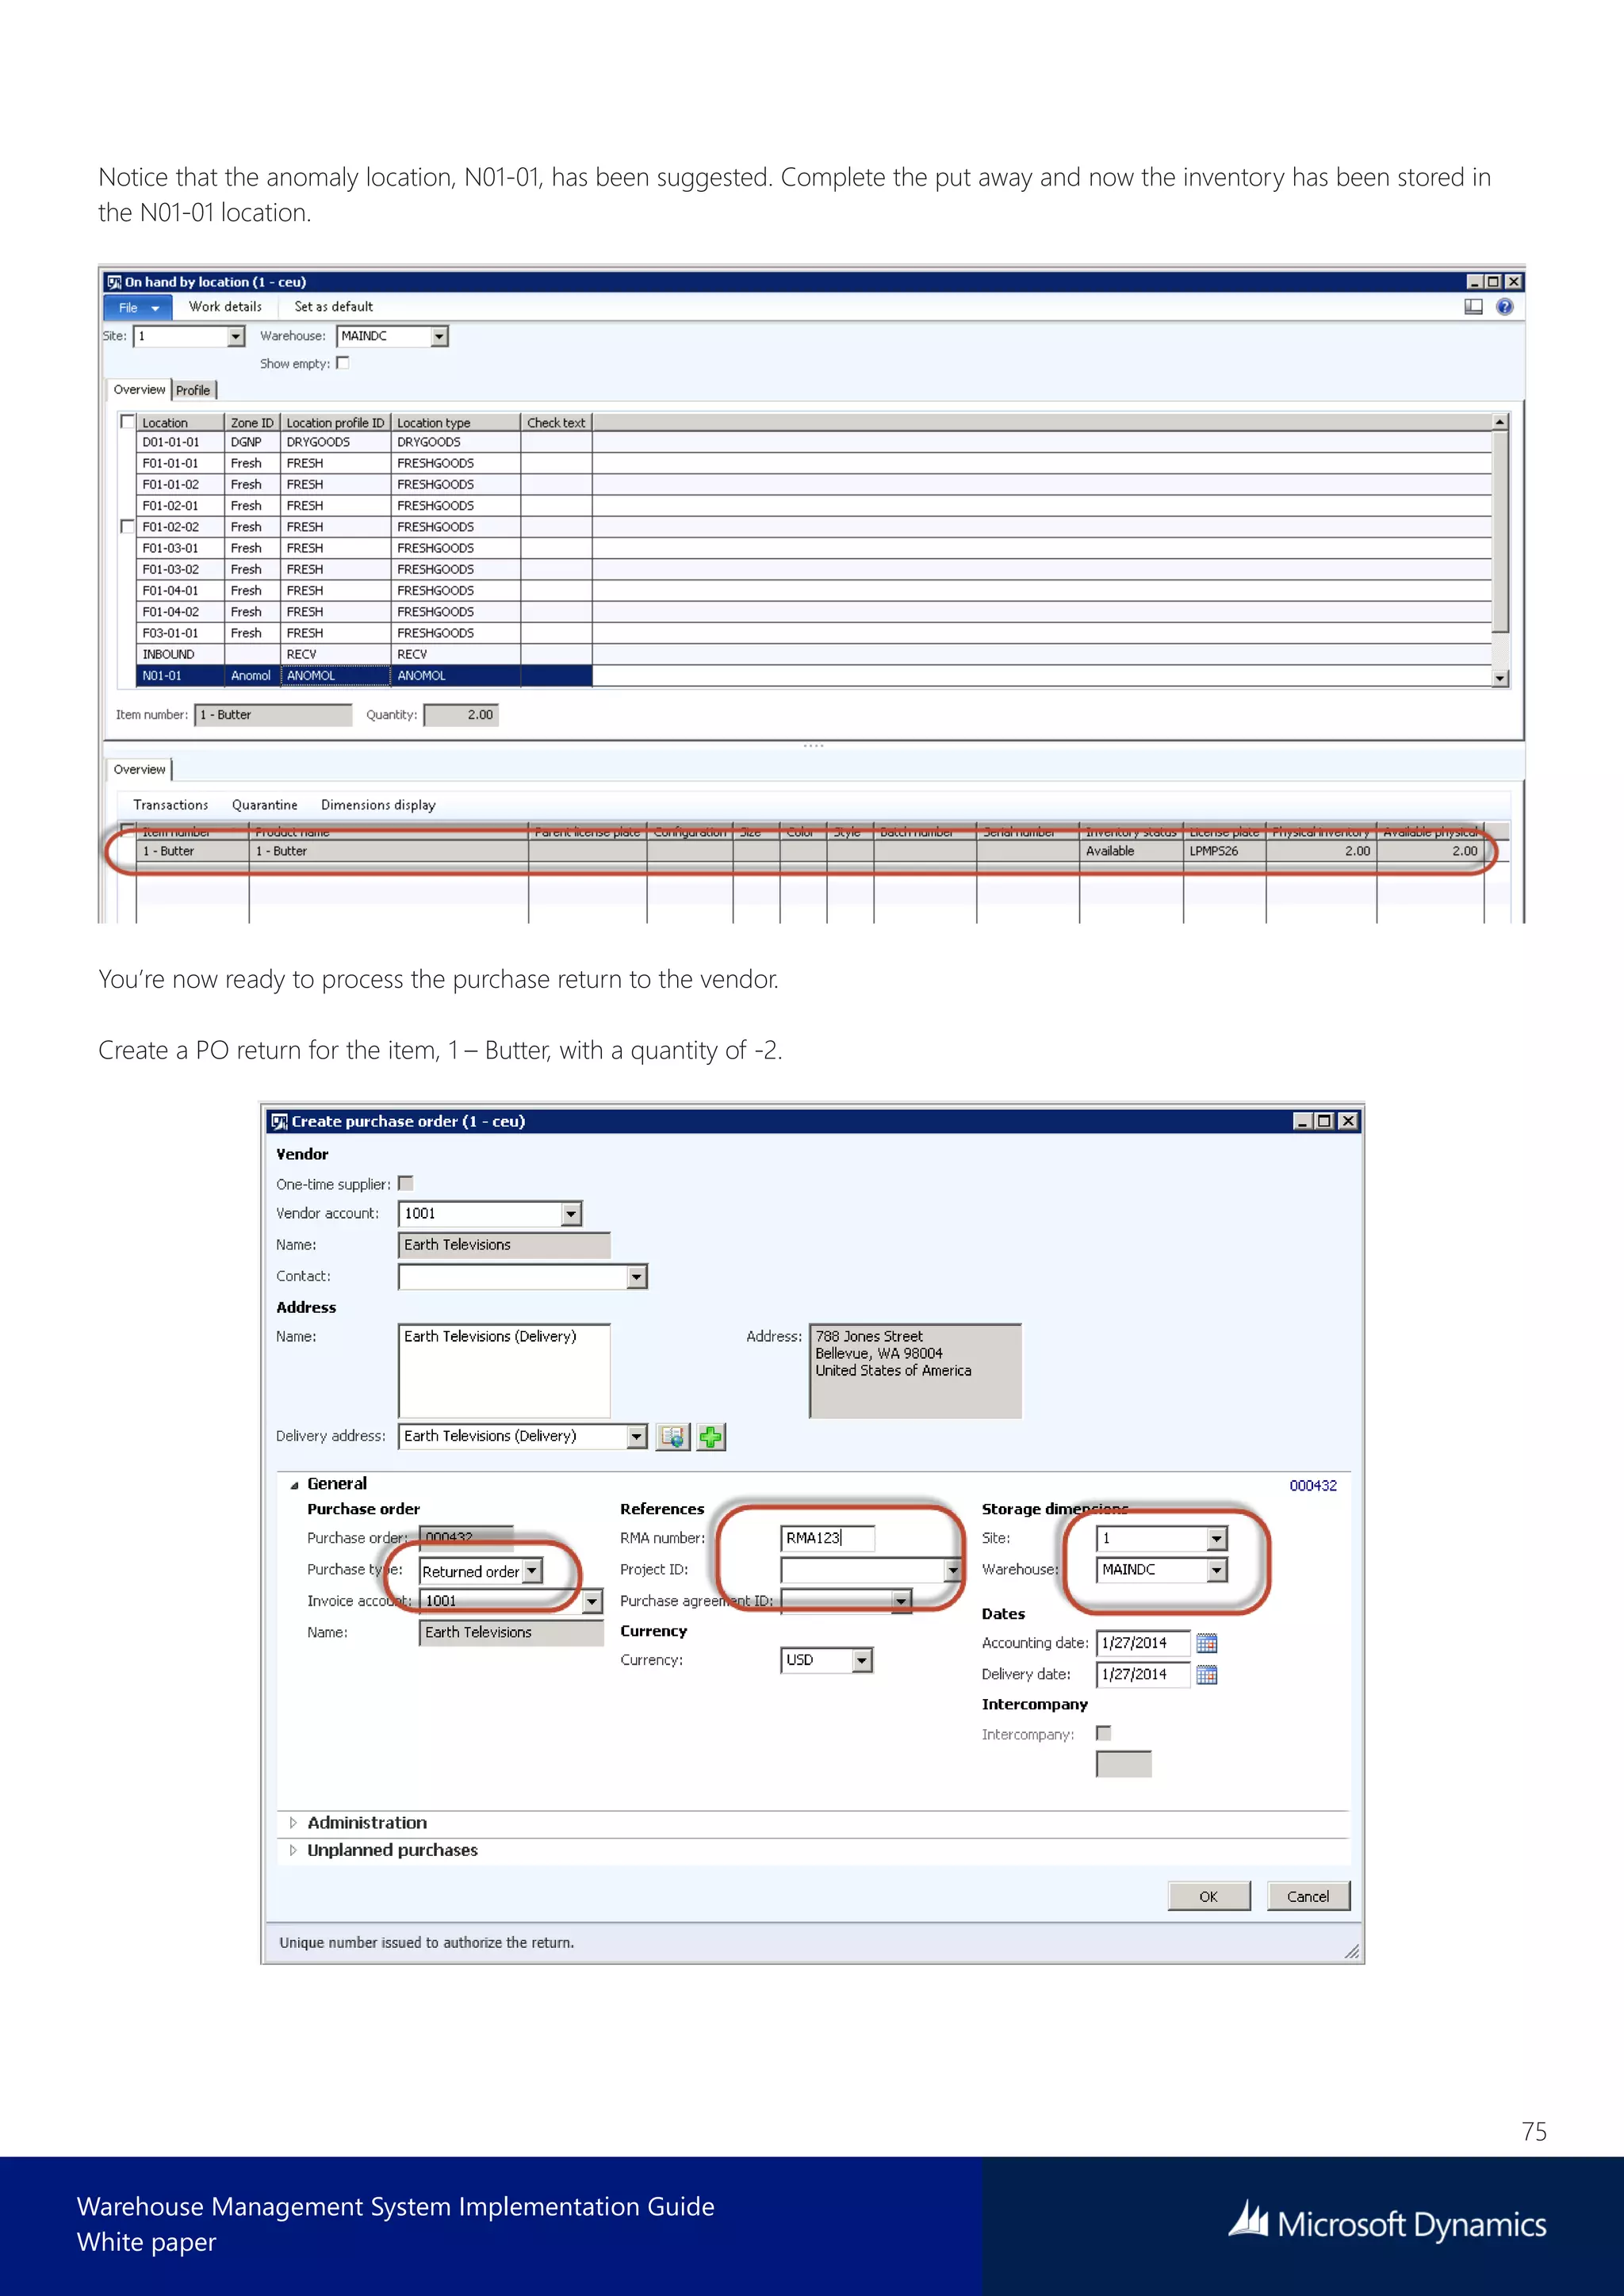The width and height of the screenshot is (1624, 2296).
Task: Click the Quarantine button
Action: 265,805
